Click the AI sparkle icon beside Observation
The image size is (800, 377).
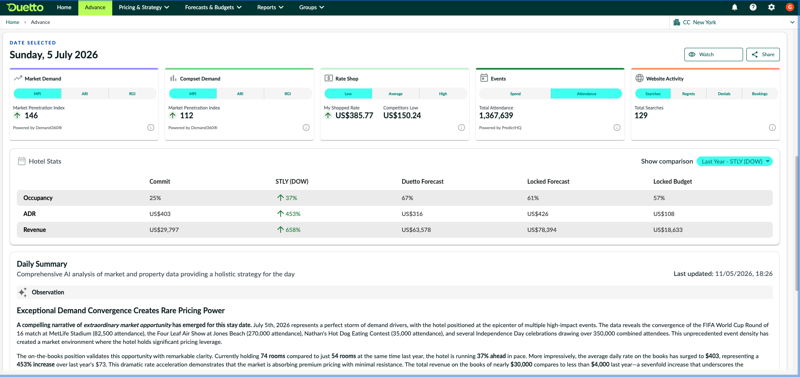pos(22,292)
